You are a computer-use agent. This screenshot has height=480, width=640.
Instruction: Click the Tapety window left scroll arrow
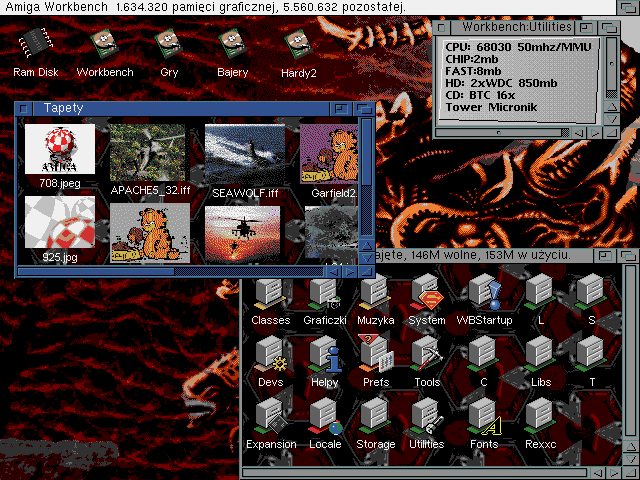tap(333, 272)
